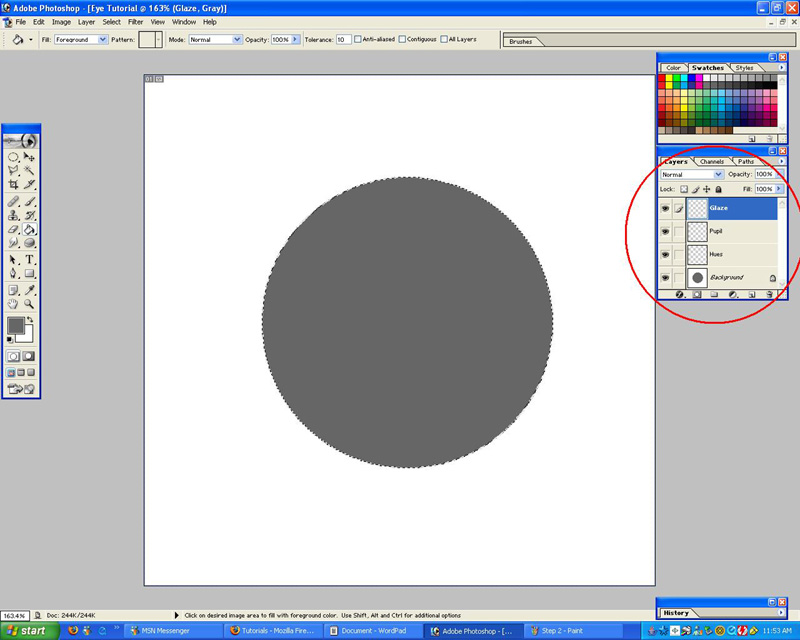
Task: Select the Eraser tool
Action: point(13,229)
